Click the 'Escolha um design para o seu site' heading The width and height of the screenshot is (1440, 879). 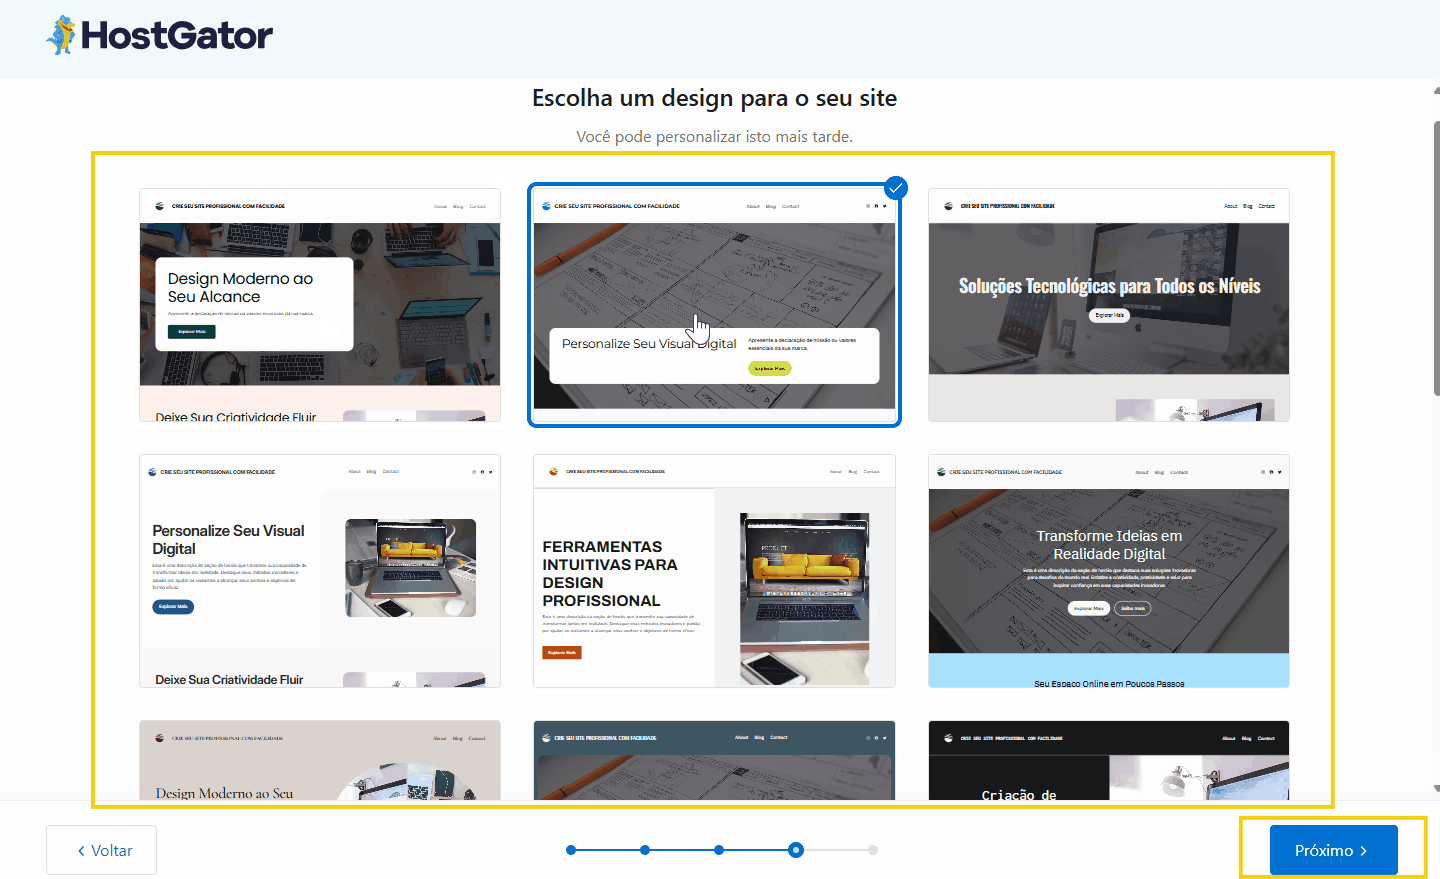(x=714, y=98)
